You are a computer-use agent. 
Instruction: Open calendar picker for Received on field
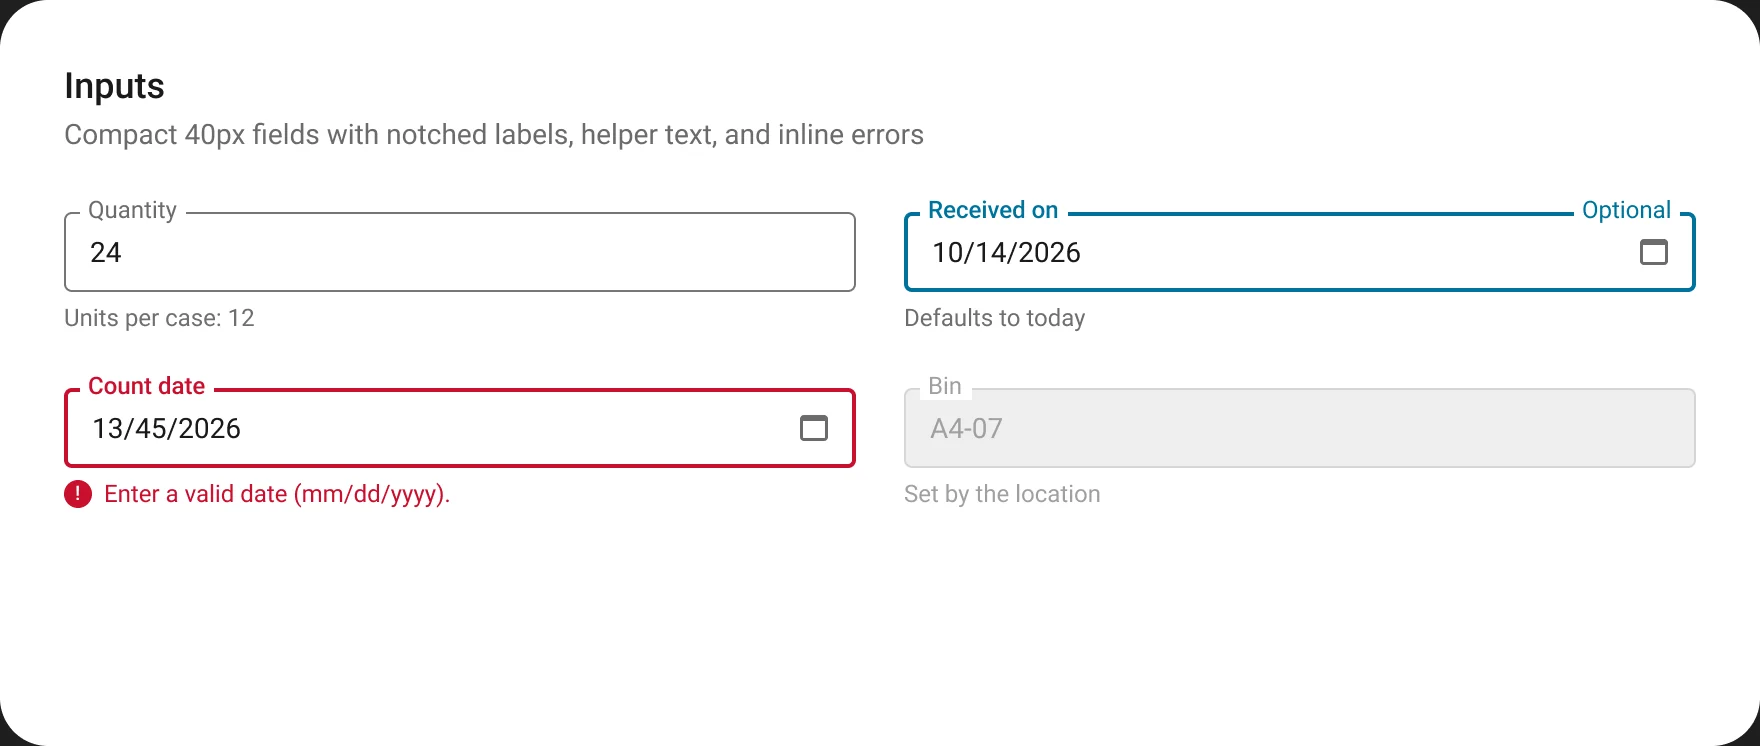coord(1654,252)
